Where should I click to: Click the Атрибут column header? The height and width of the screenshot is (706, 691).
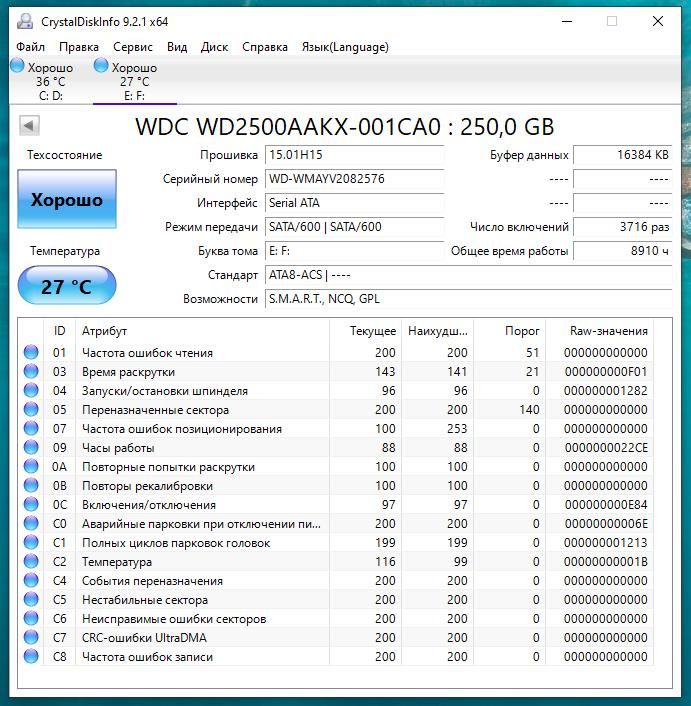point(203,331)
